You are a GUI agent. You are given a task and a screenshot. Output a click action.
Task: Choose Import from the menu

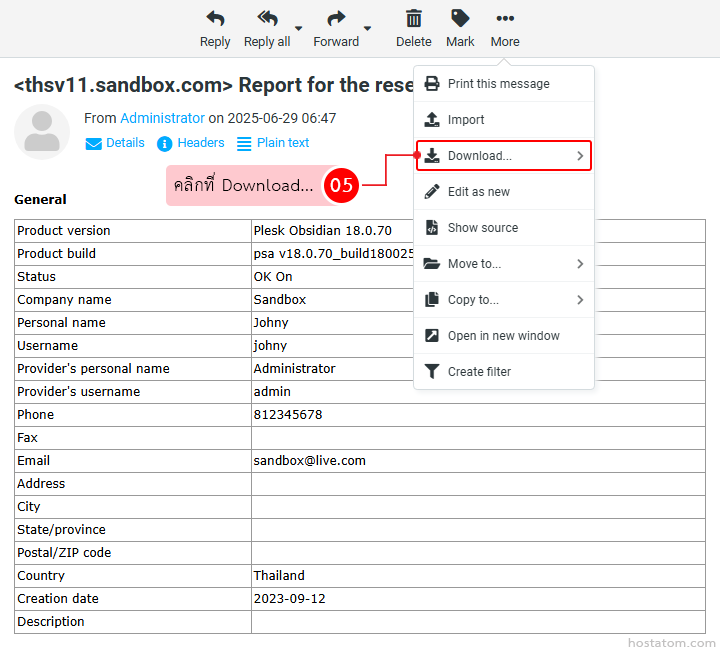(466, 120)
